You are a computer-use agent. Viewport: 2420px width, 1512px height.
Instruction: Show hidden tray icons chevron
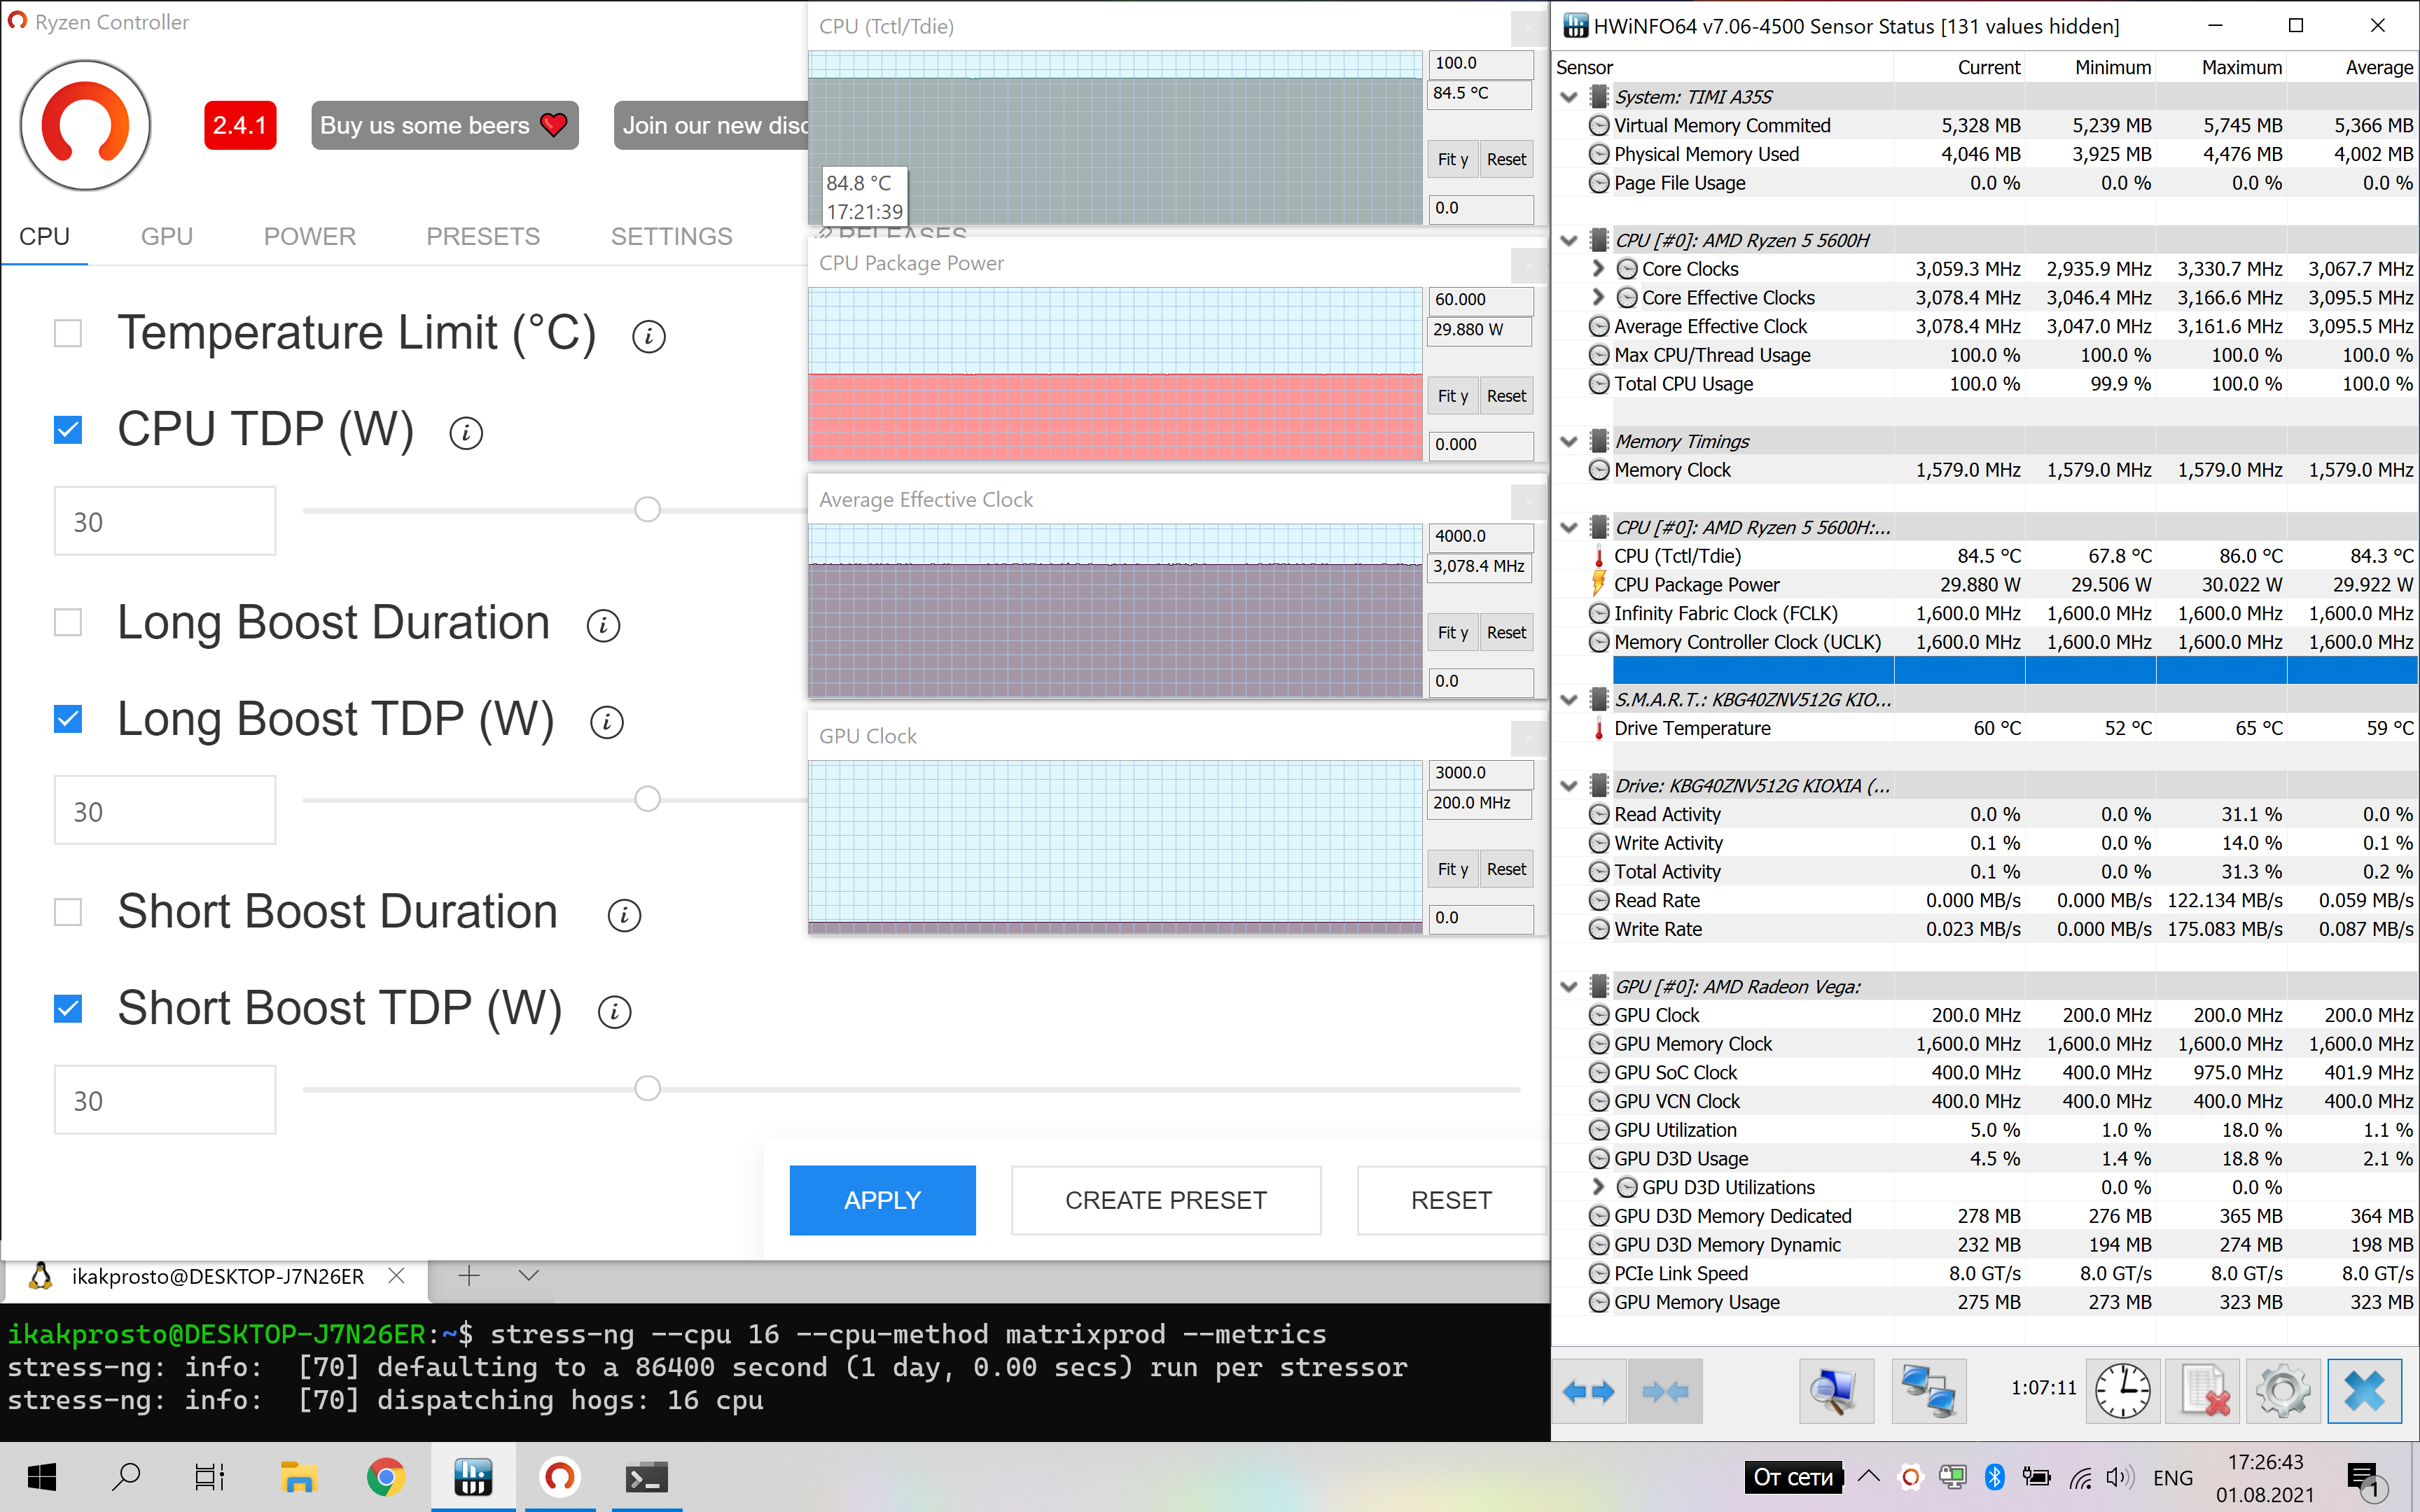tap(1868, 1477)
